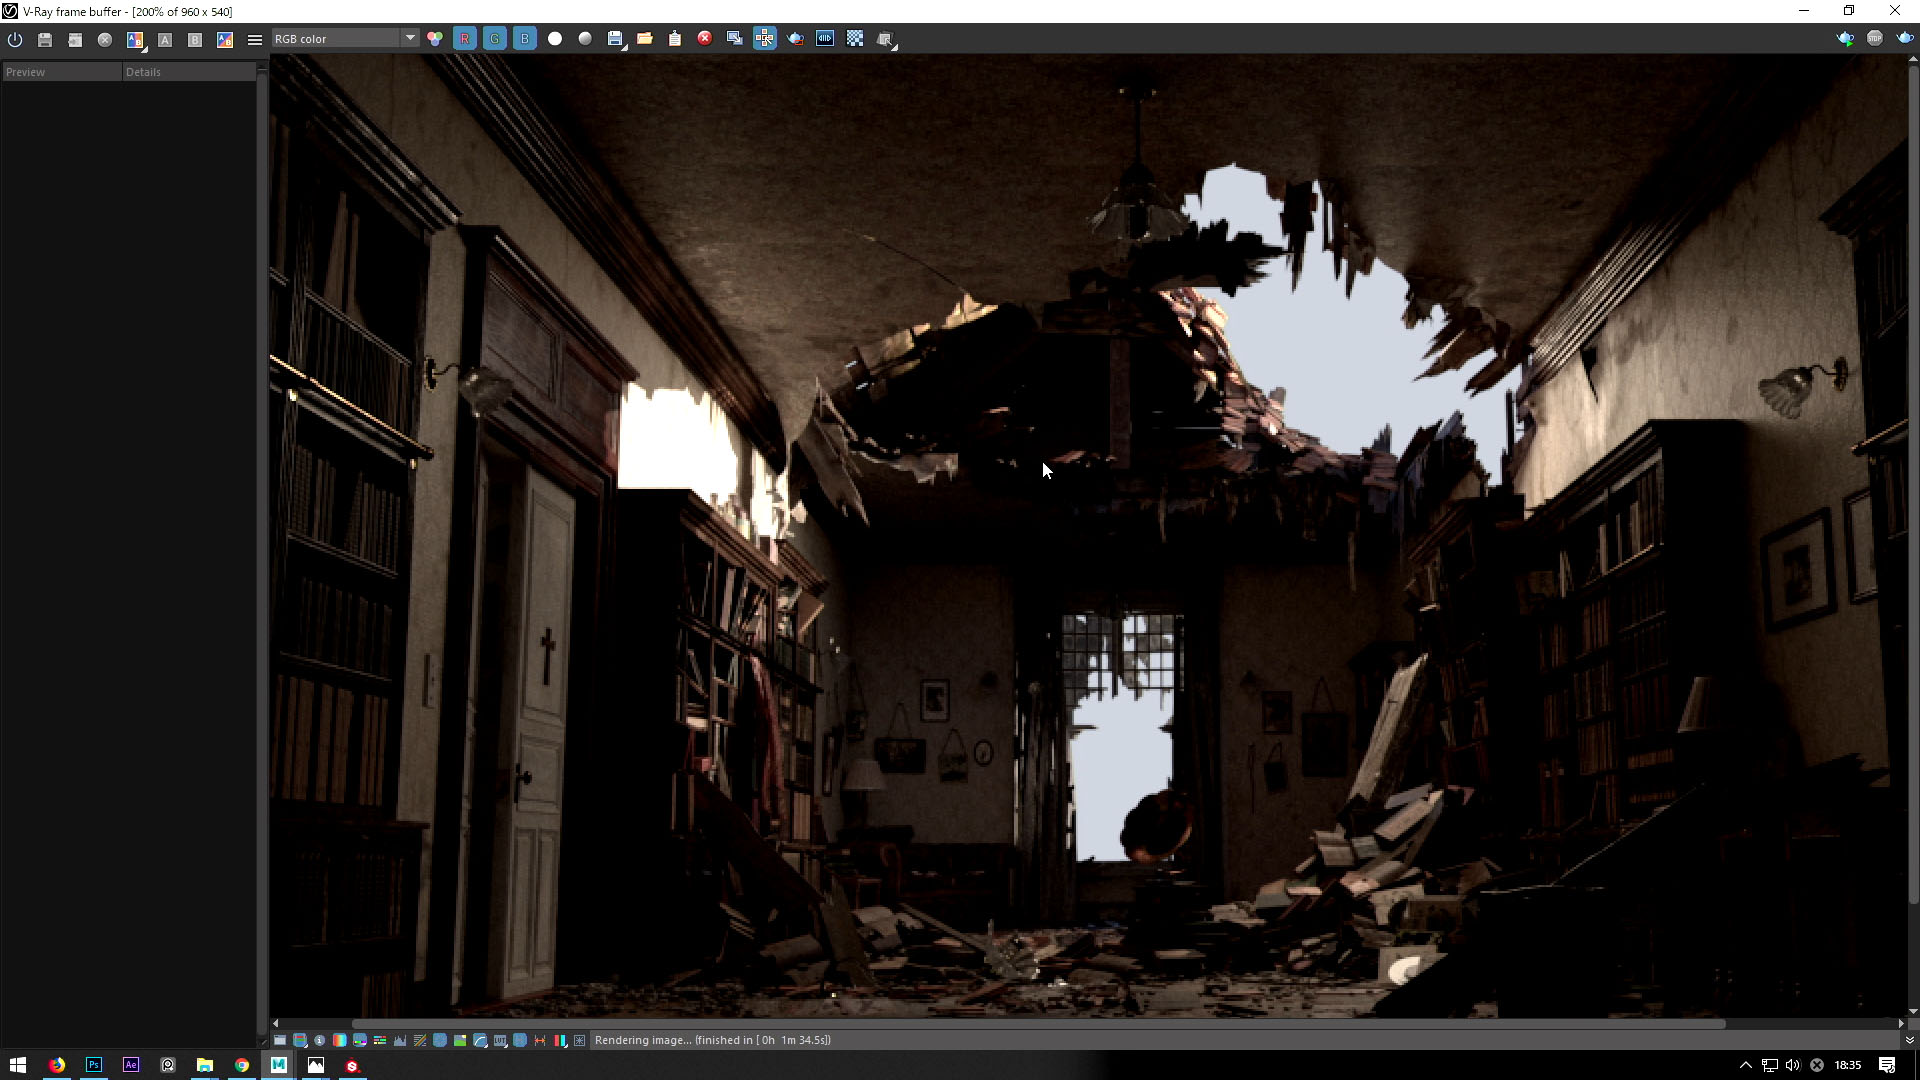Save current channel with blue floppy icon
Viewport: 1920px width, 1080px height.
click(615, 39)
